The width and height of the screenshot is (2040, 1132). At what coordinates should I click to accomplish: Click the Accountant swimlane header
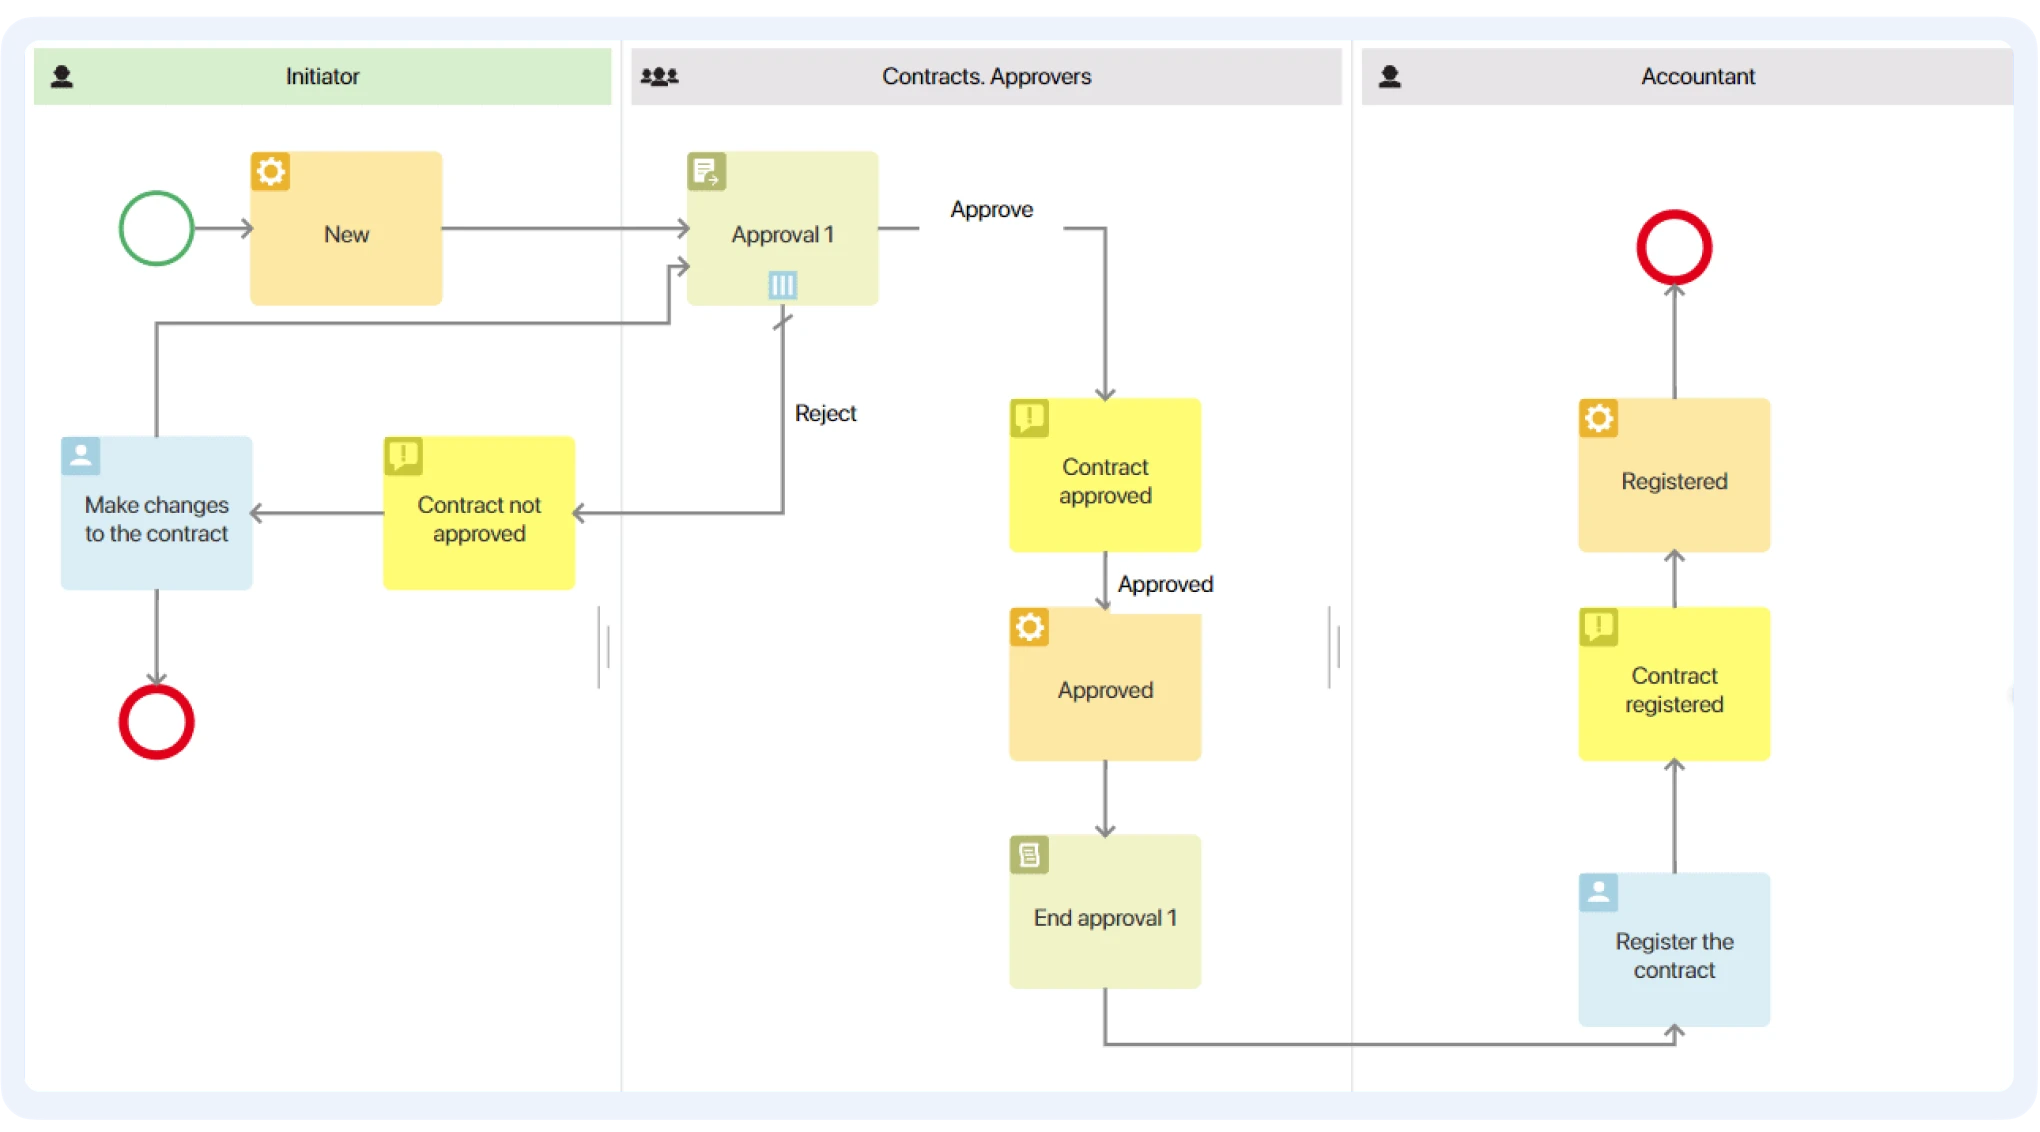coord(1697,76)
